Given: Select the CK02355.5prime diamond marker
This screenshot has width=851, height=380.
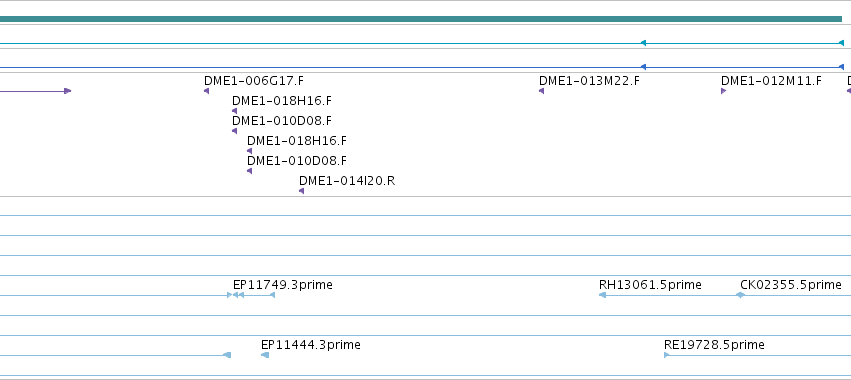Looking at the screenshot, I should coord(740,295).
